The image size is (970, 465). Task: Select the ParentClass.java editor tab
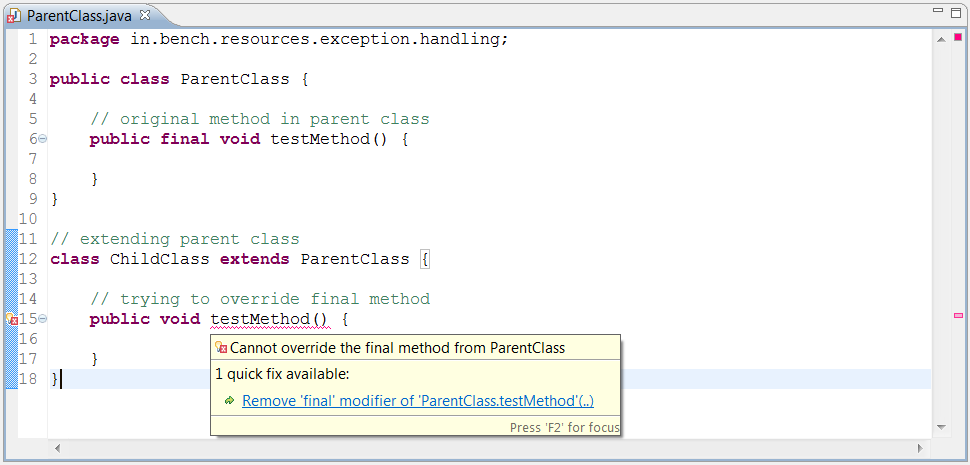coord(78,16)
